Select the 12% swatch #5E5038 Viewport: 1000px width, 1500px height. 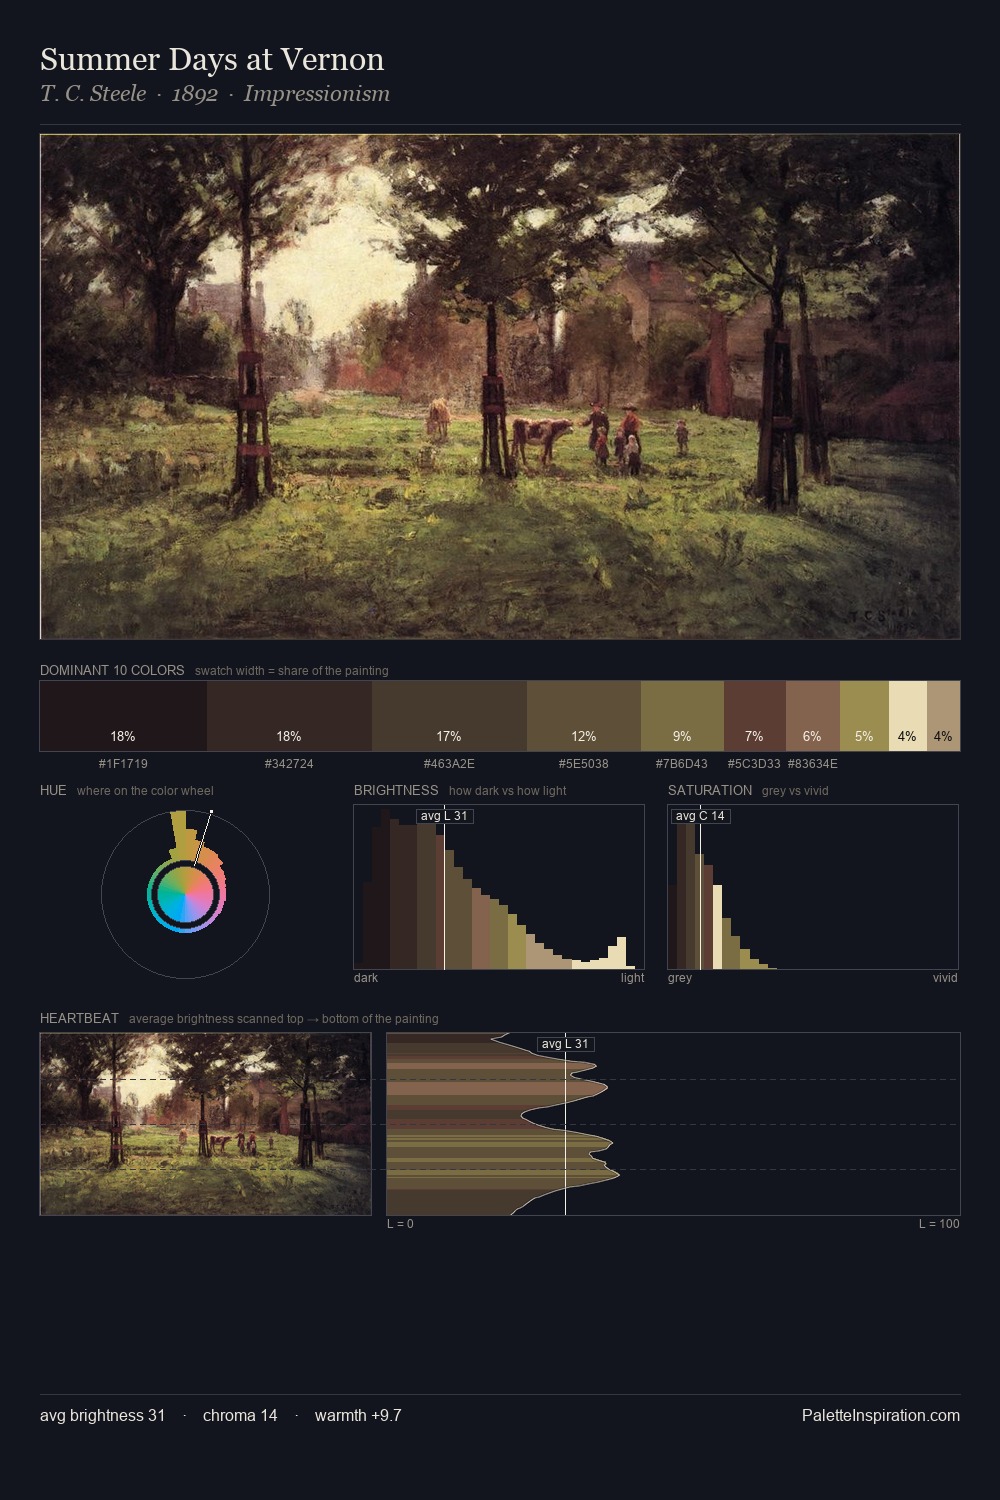click(584, 716)
